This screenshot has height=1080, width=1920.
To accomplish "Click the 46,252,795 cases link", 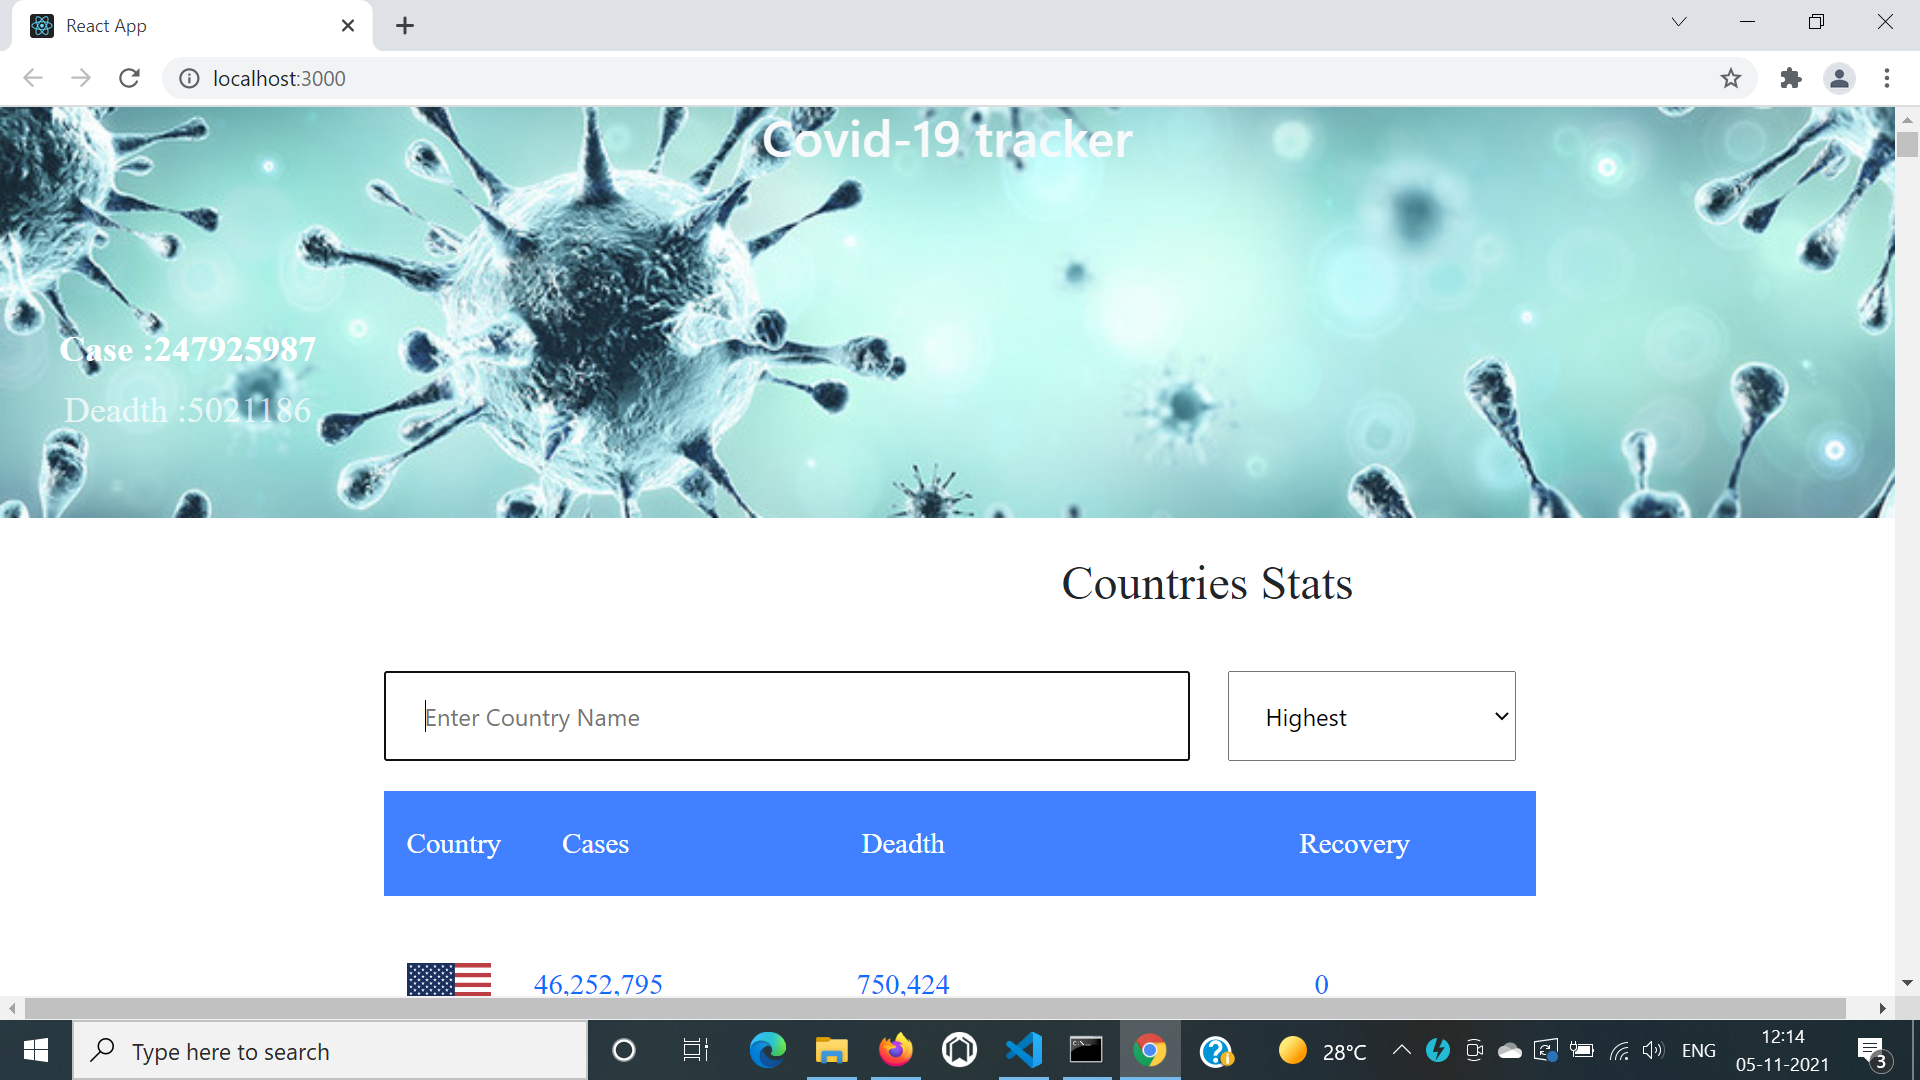I will point(597,984).
